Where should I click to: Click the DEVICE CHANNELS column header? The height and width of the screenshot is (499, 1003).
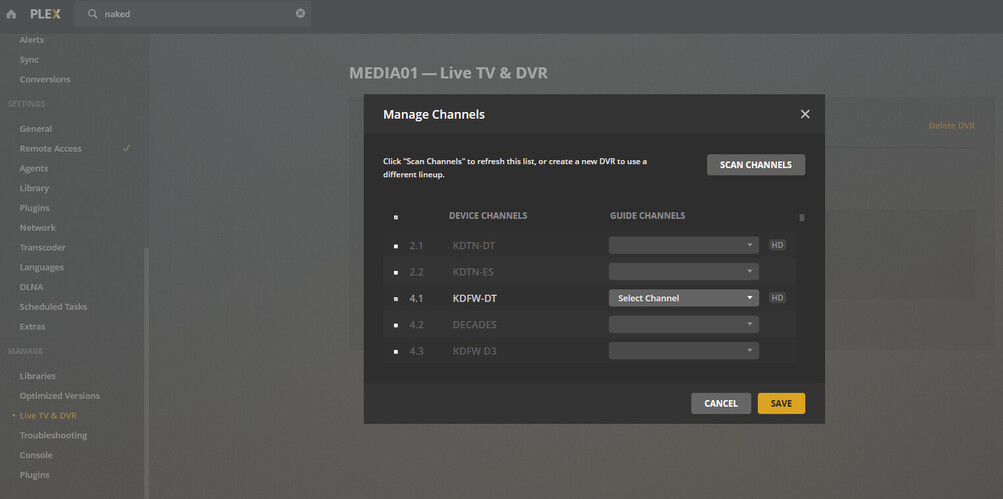coord(488,216)
